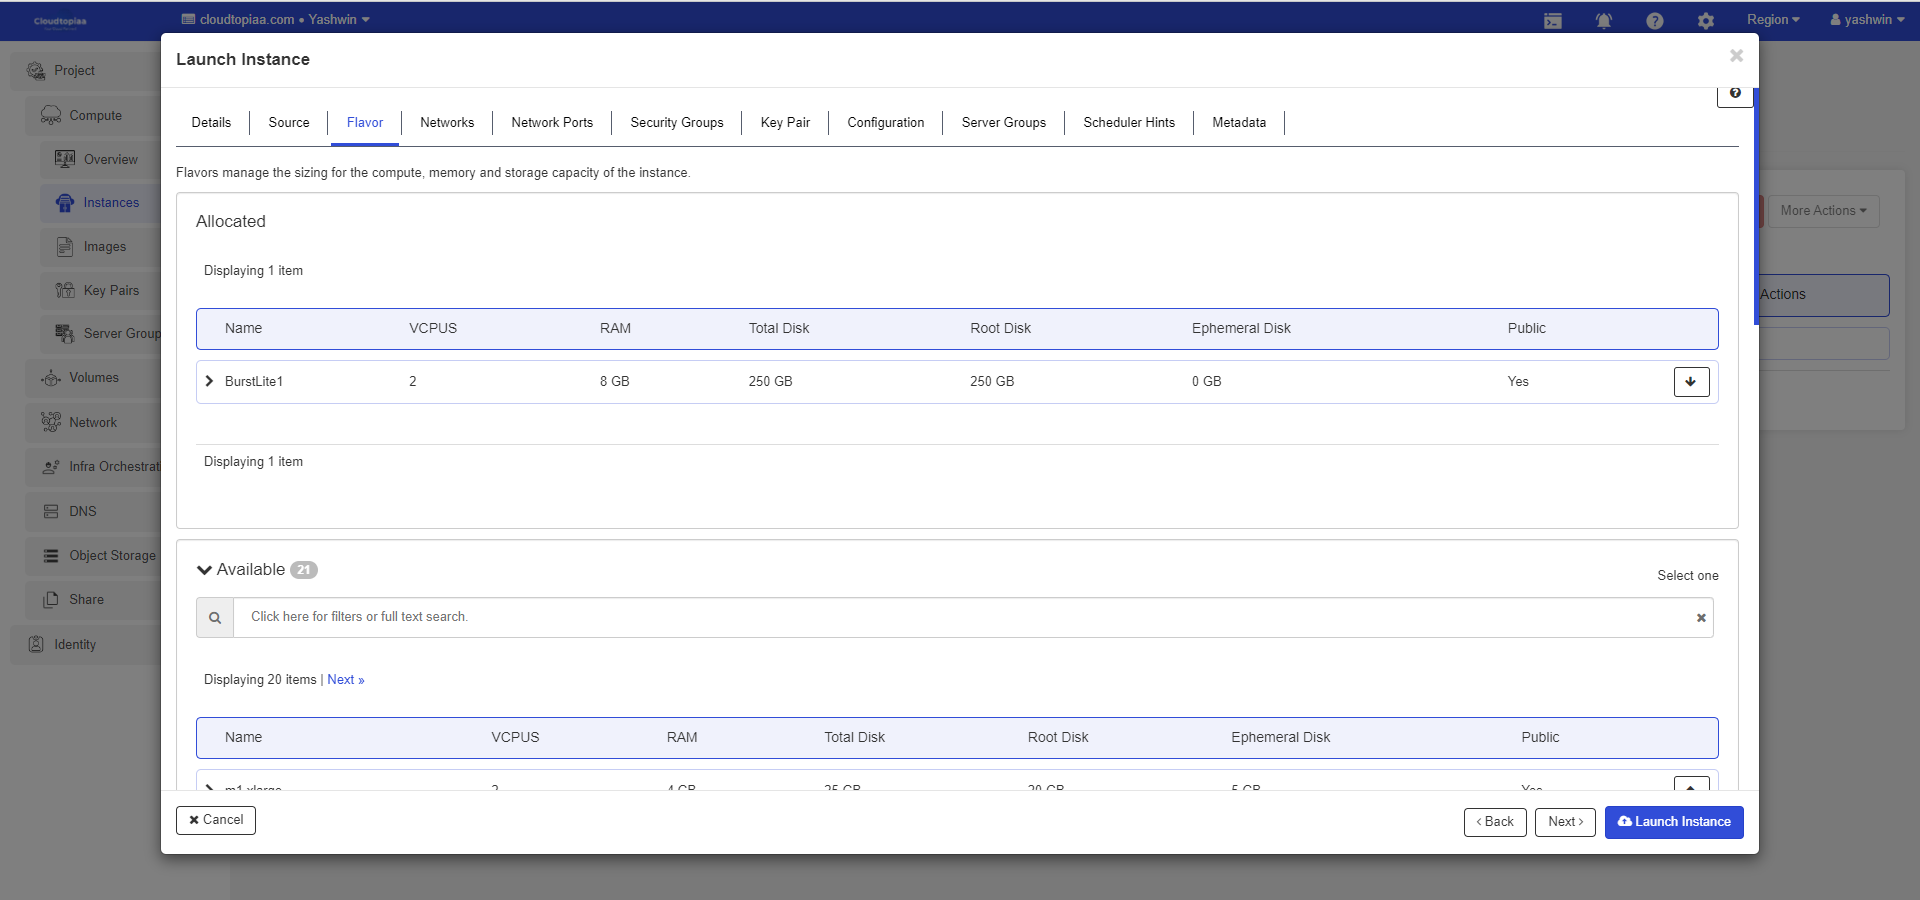1920x900 pixels.
Task: Click the Cancel button
Action: tap(216, 820)
